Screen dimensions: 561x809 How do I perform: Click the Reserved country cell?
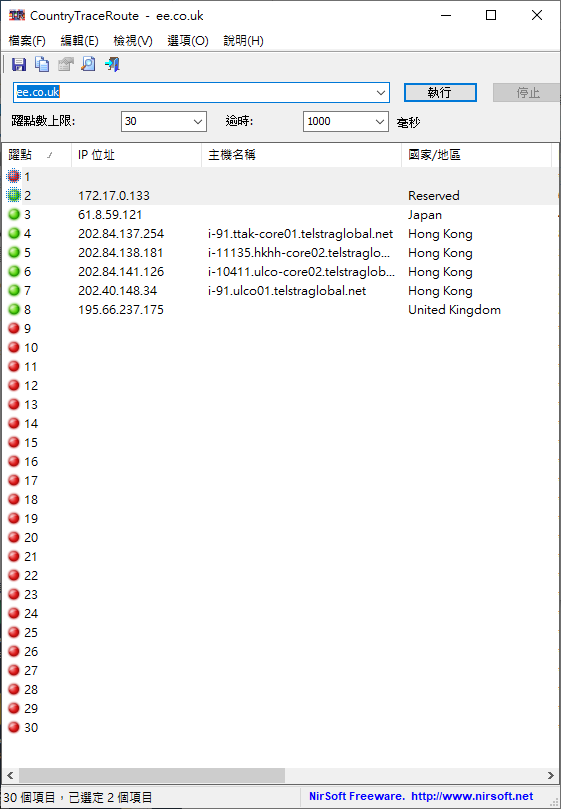tap(434, 196)
